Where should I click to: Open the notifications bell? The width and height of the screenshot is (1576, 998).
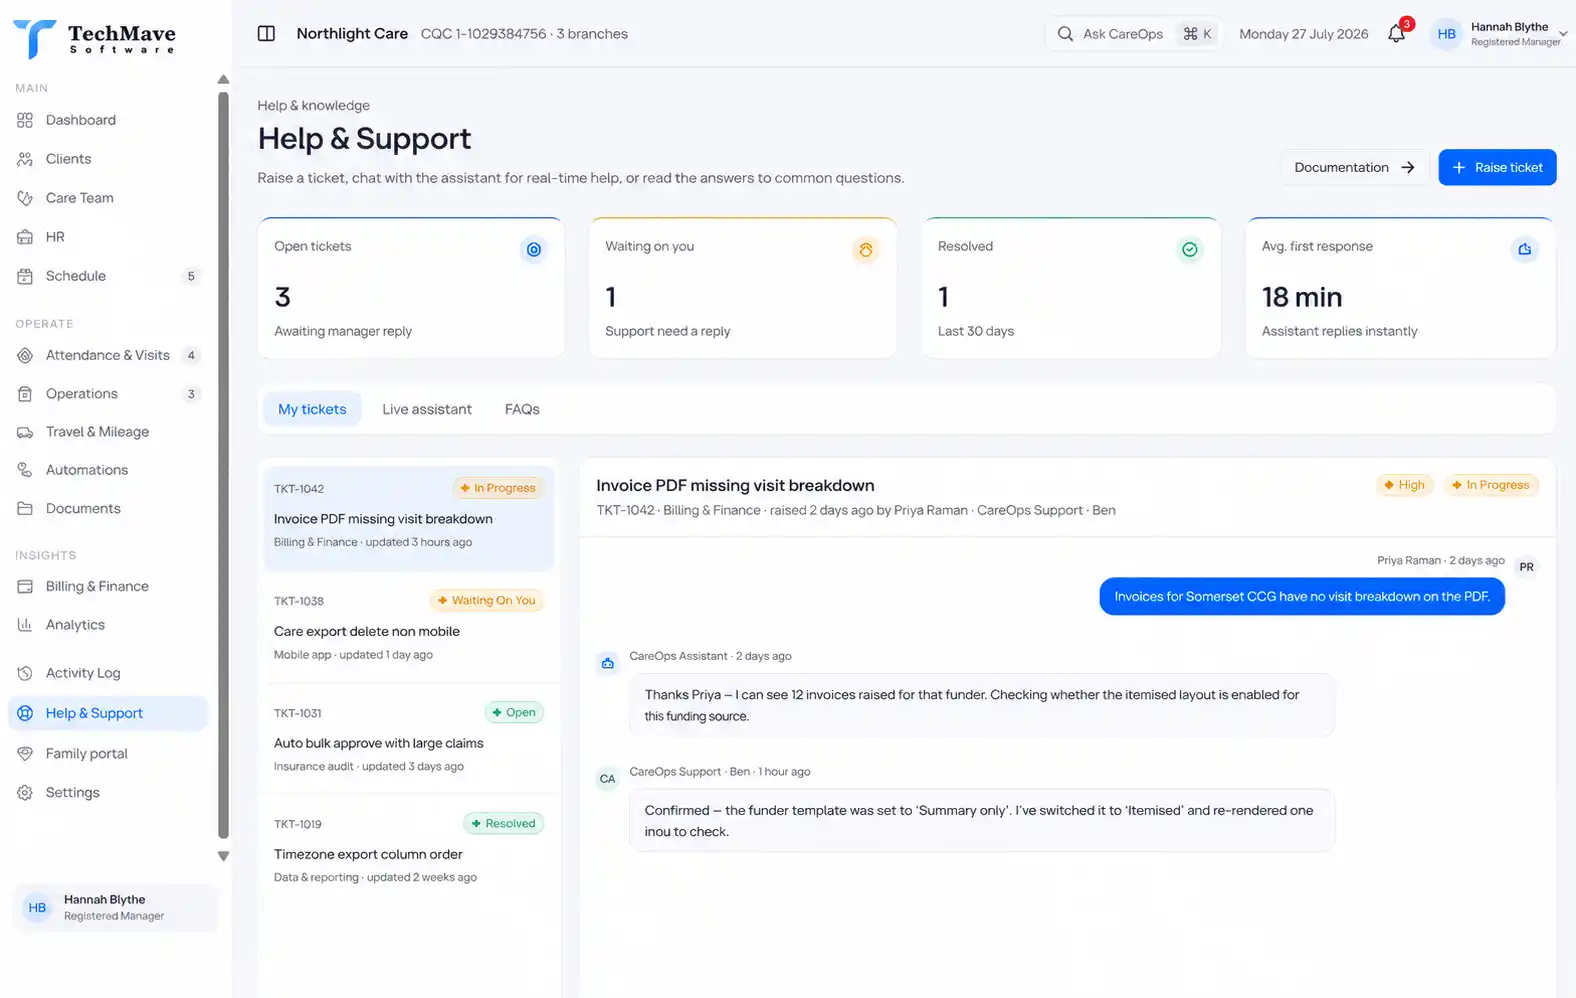point(1396,34)
